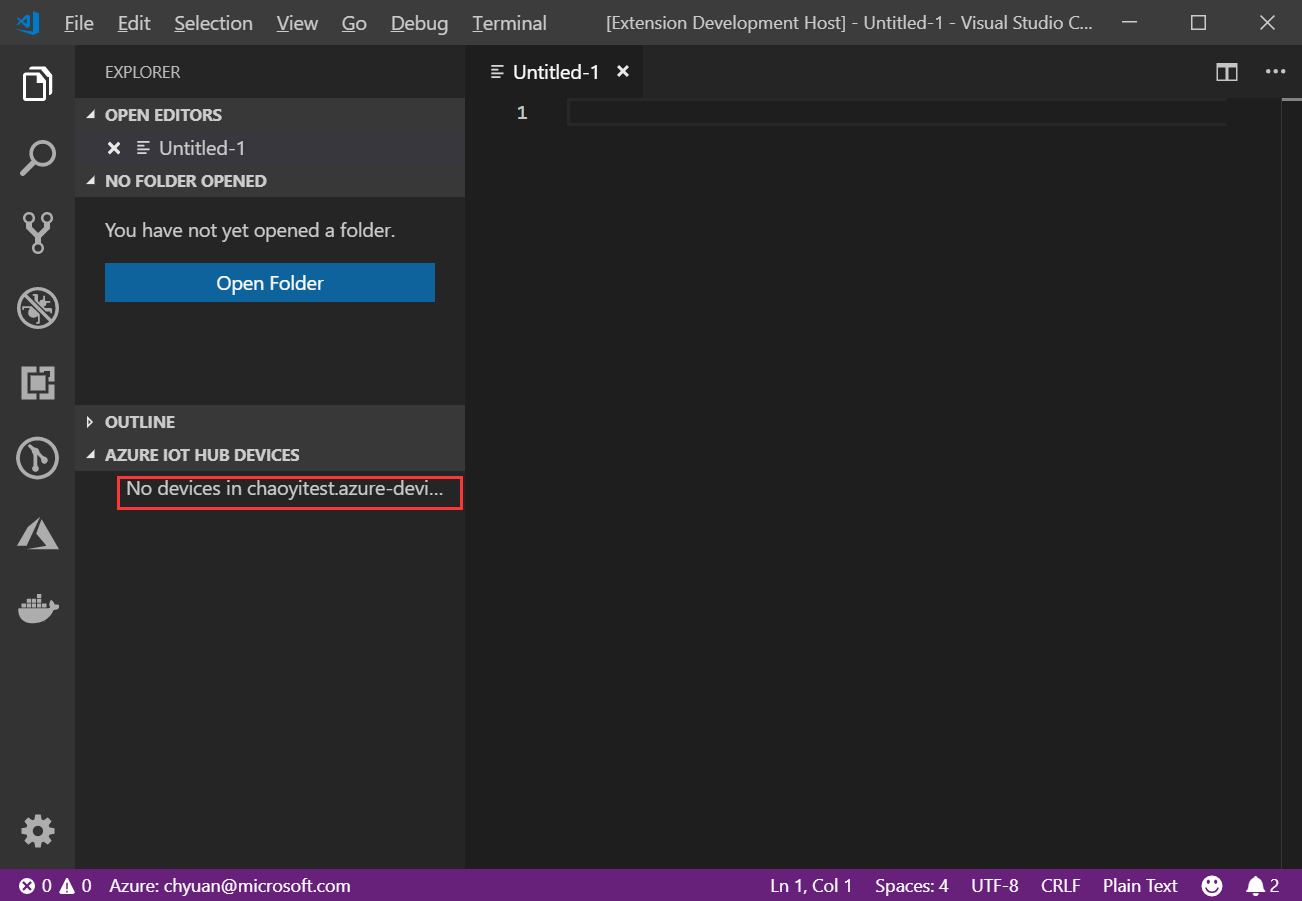Image resolution: width=1302 pixels, height=901 pixels.
Task: Open the Extensions view icon
Action: click(38, 383)
